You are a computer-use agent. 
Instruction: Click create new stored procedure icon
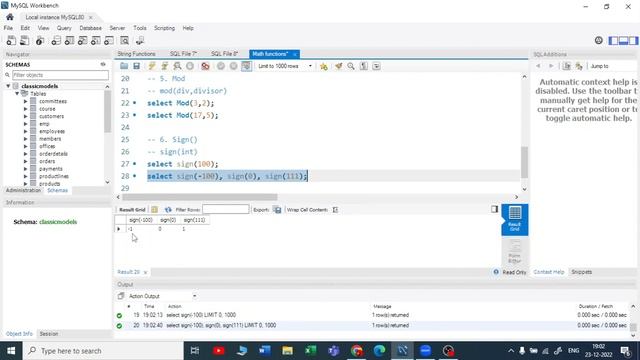96,40
